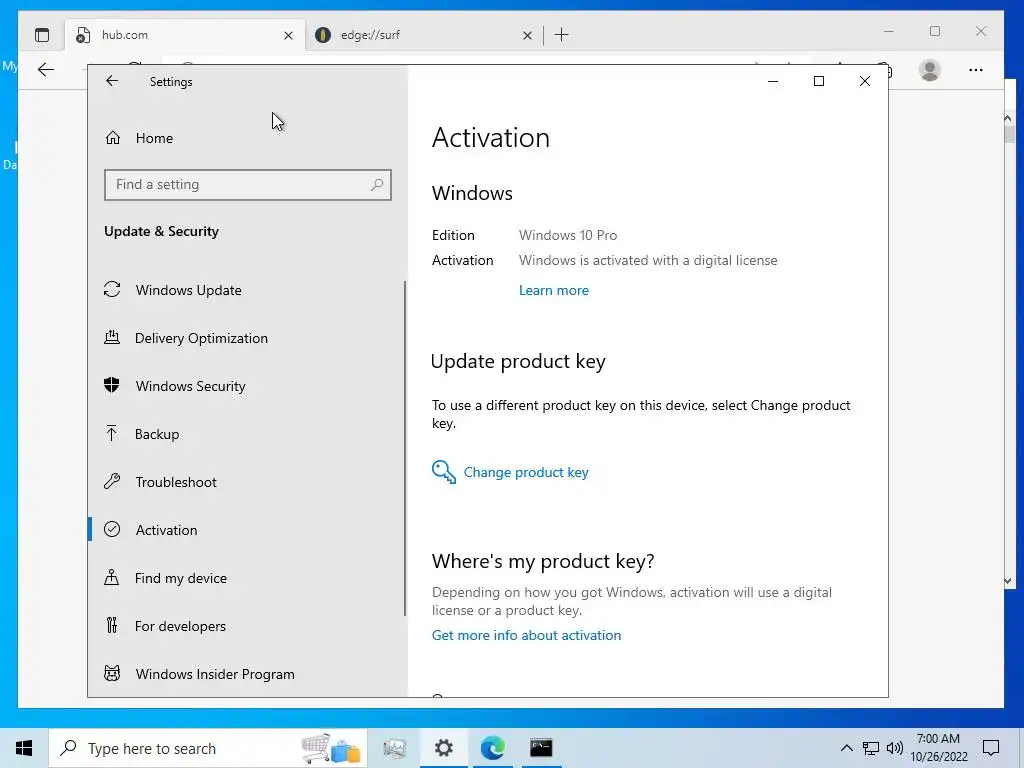The image size is (1024, 768).
Task: Click the Settings sidebar scrollbar
Action: click(x=405, y=448)
